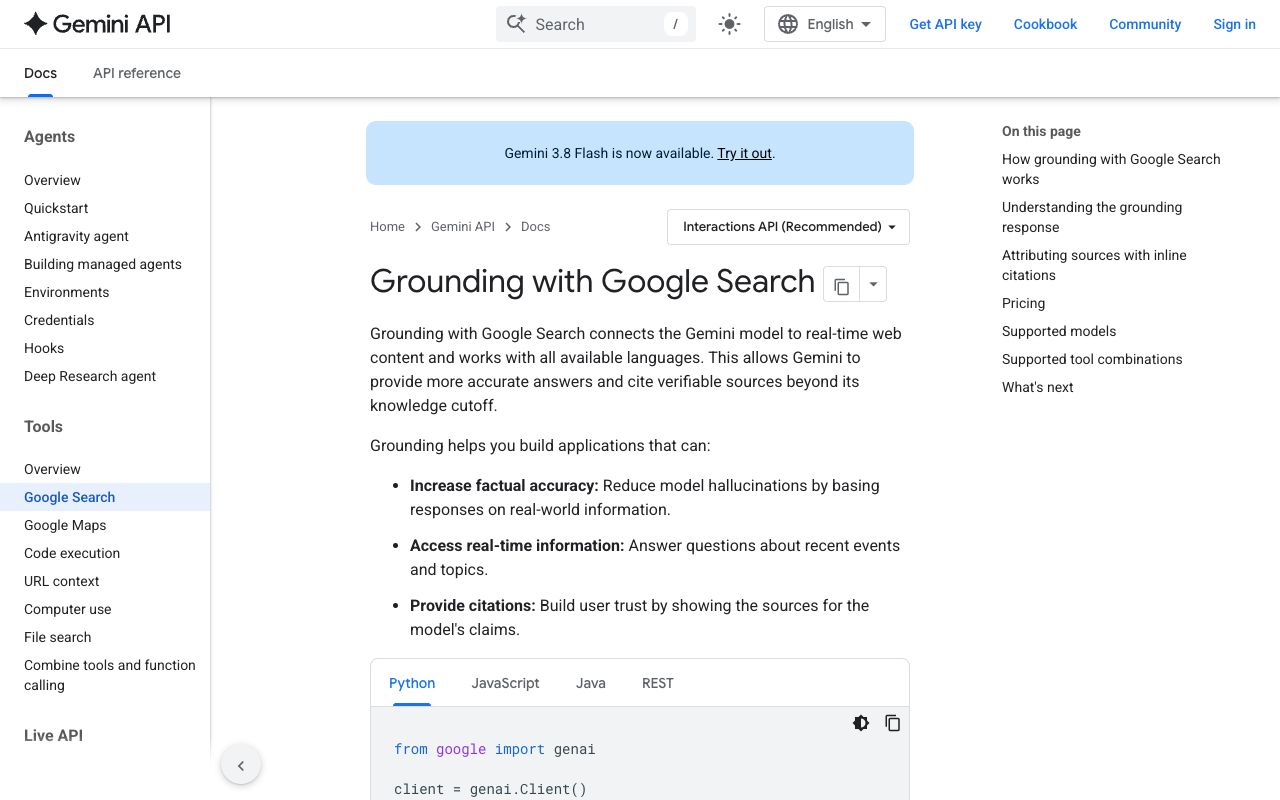Select Google Maps in the Tools sidebar

click(x=65, y=525)
